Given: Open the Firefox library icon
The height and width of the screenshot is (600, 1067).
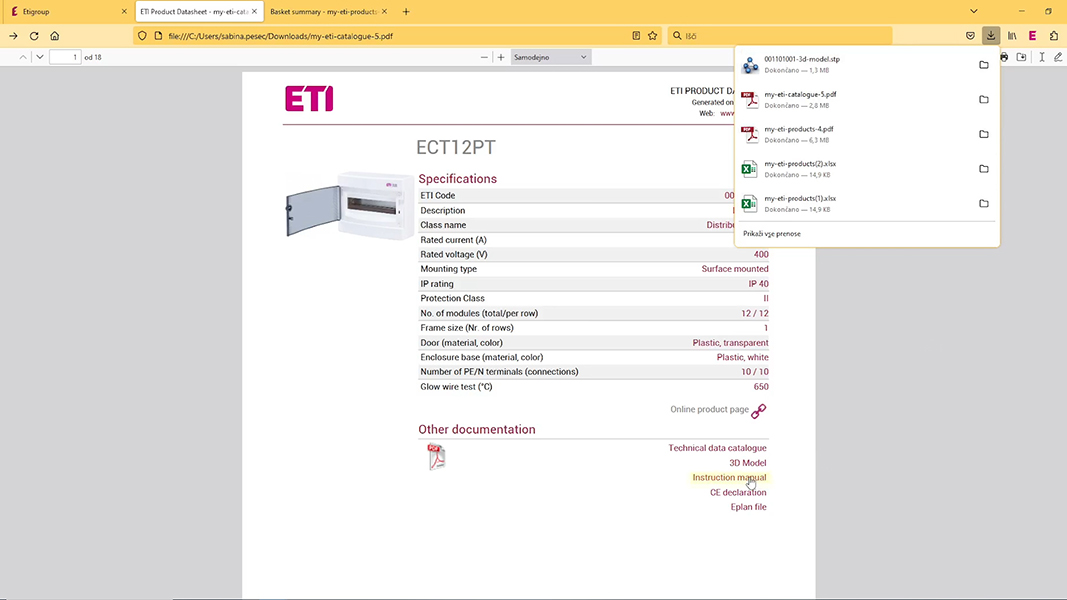Looking at the screenshot, I should (1012, 35).
